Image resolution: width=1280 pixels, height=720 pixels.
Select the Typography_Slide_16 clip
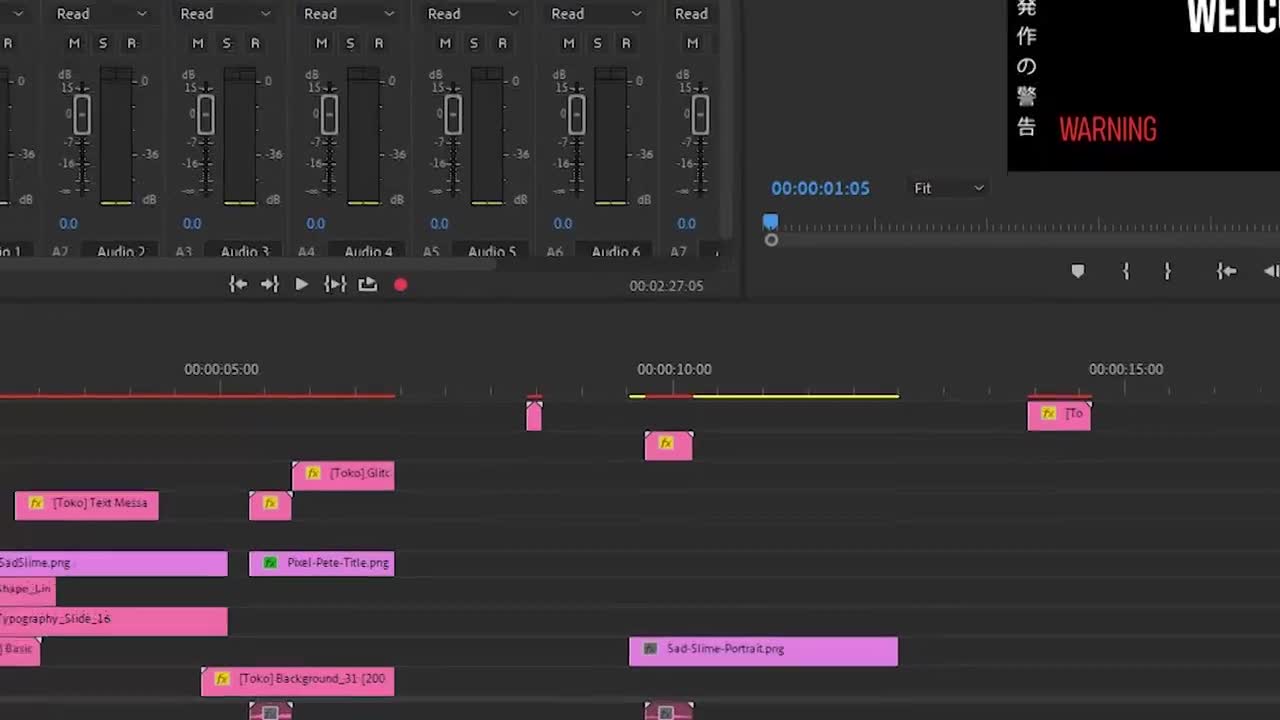tap(113, 621)
